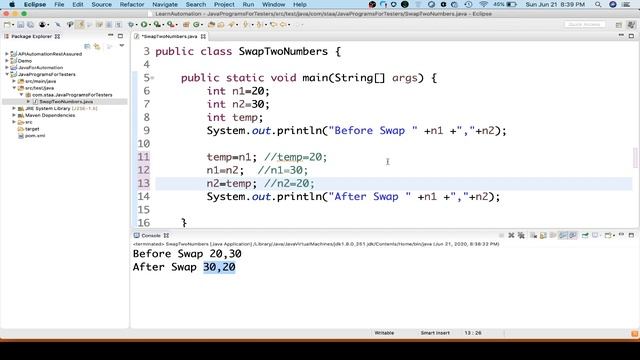The width and height of the screenshot is (640, 360).
Task: Expand the JavaForAutomation project
Action: (7, 68)
